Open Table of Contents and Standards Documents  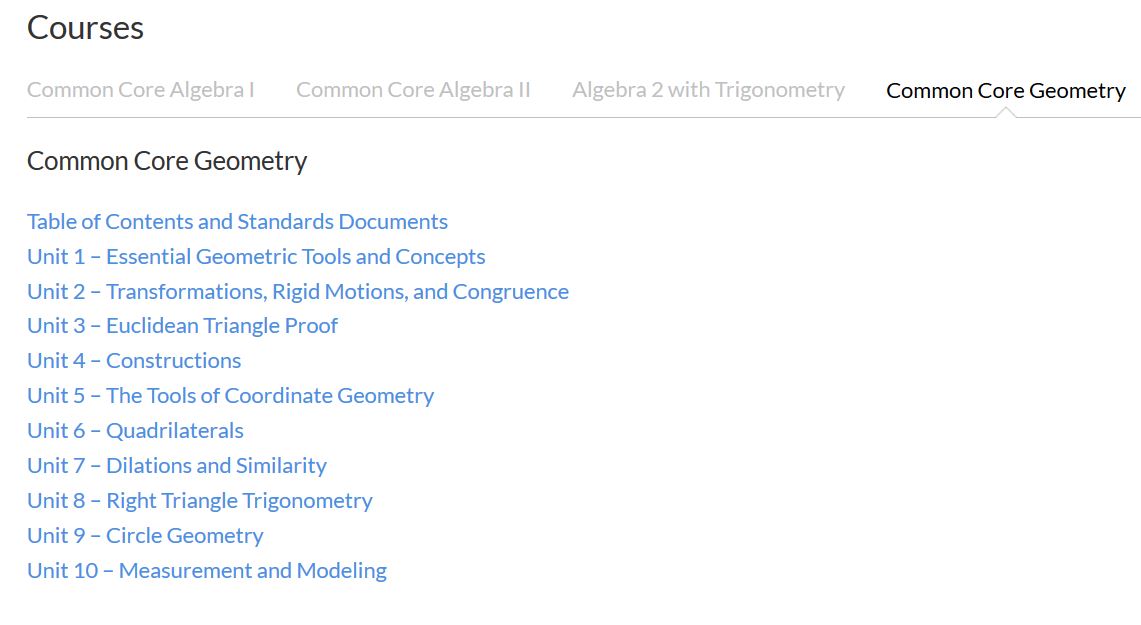click(x=237, y=221)
